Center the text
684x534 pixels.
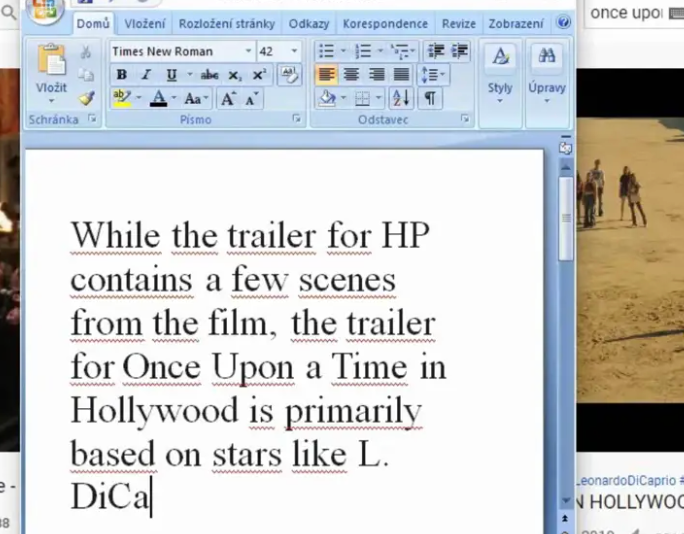click(x=351, y=75)
